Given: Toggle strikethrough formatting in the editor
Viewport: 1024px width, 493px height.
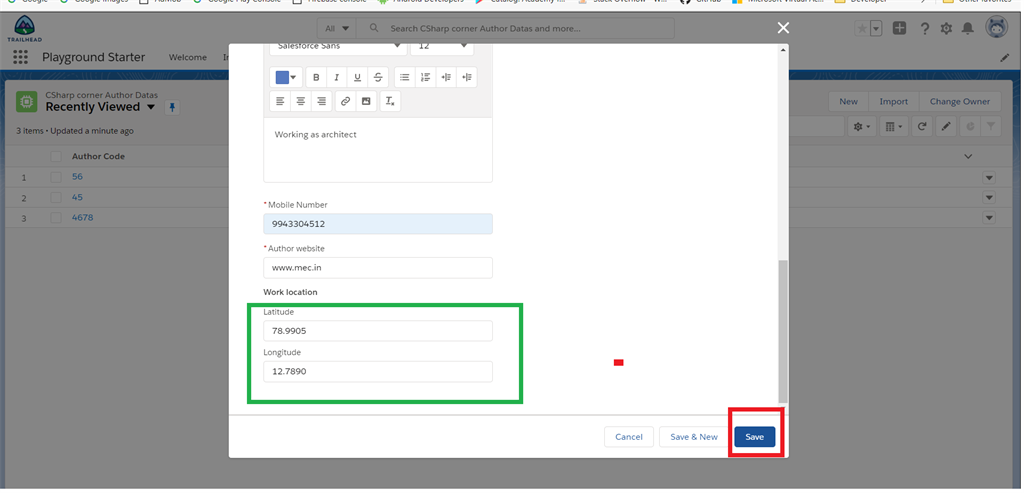Looking at the screenshot, I should pos(378,77).
